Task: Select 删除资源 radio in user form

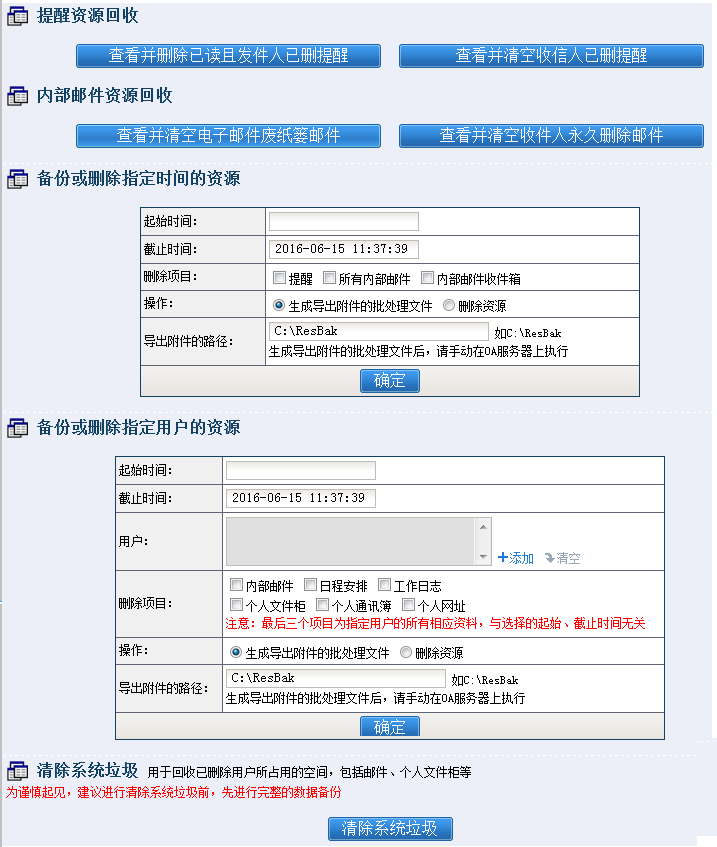Action: (405, 652)
